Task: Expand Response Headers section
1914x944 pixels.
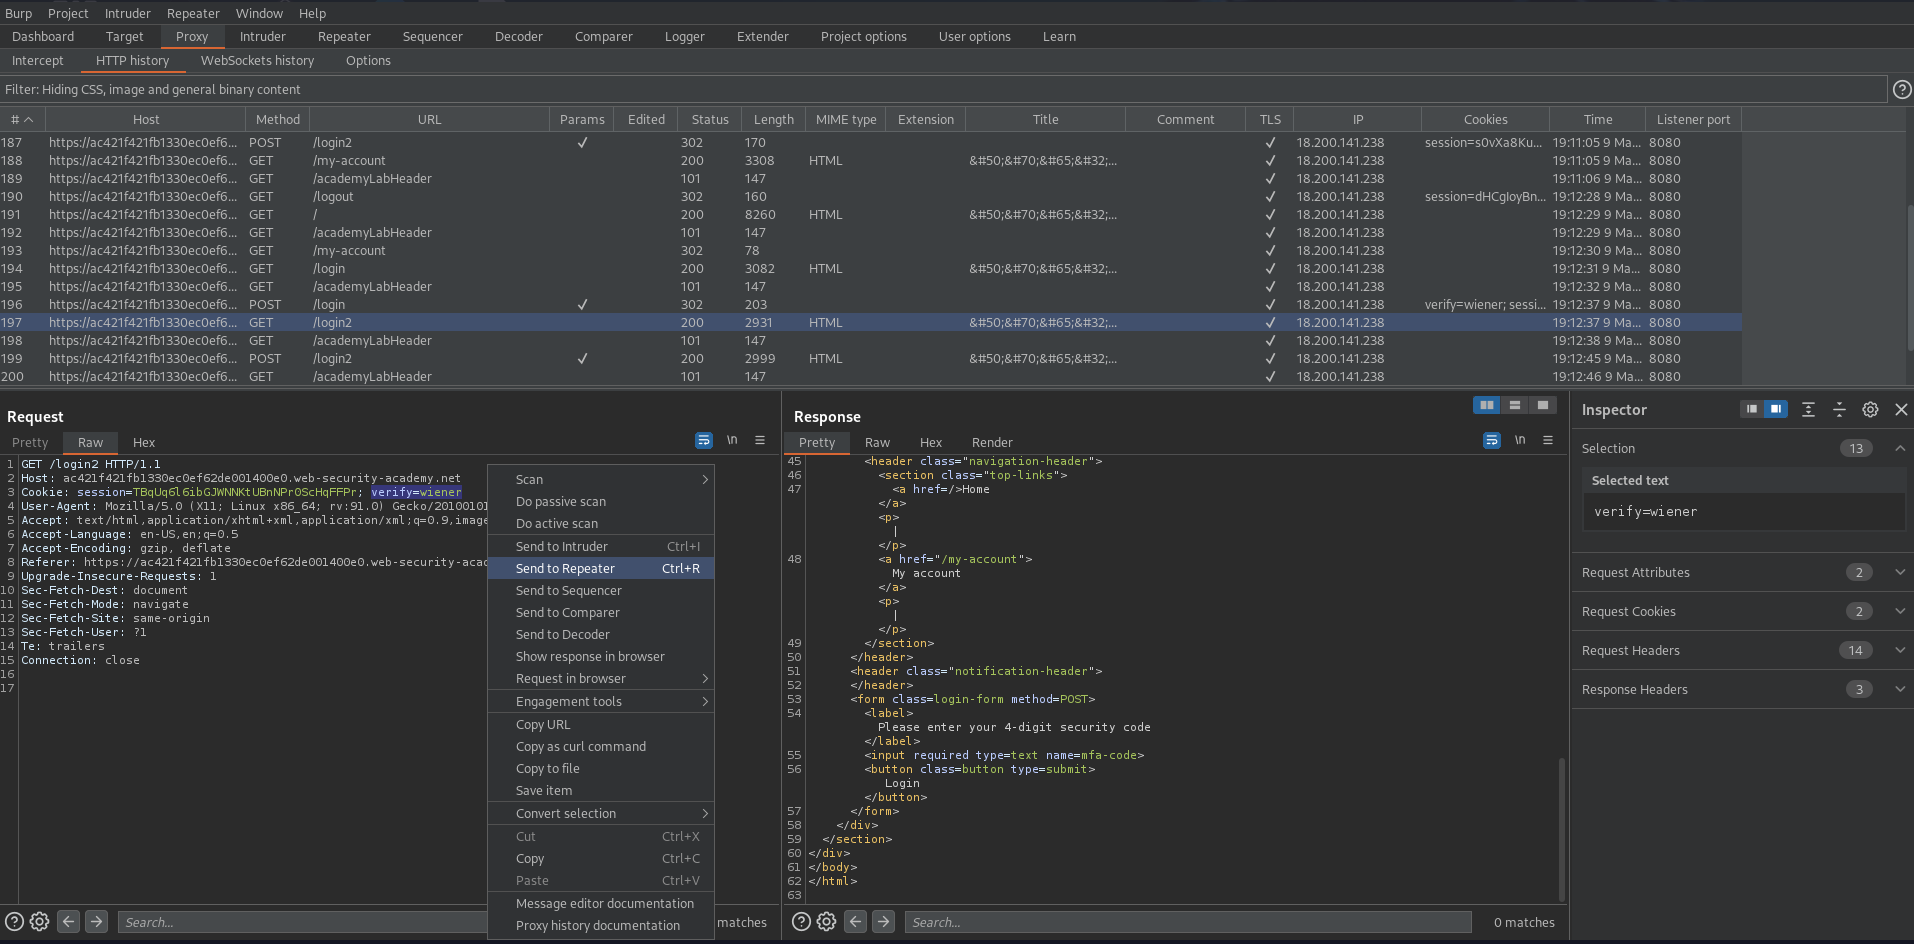Action: 1899,689
